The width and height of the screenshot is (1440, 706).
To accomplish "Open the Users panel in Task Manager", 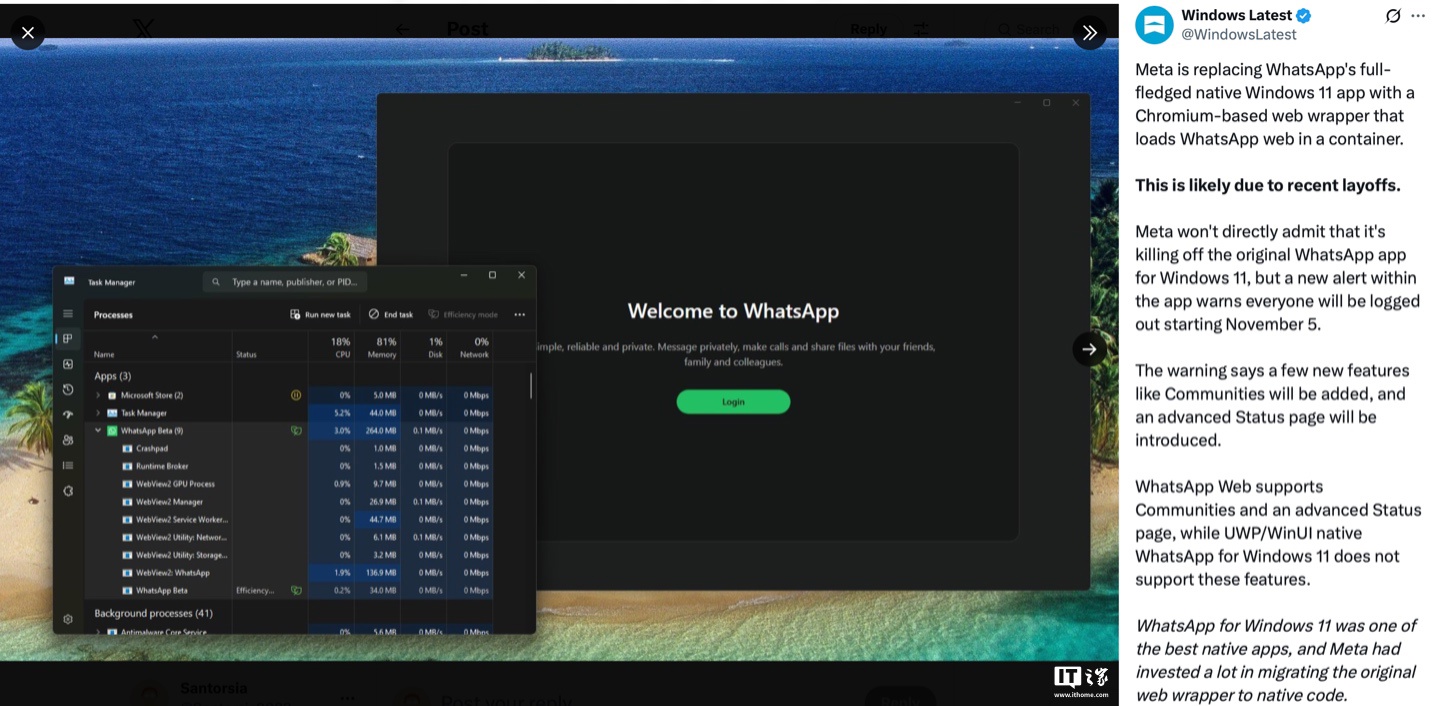I will (x=68, y=440).
